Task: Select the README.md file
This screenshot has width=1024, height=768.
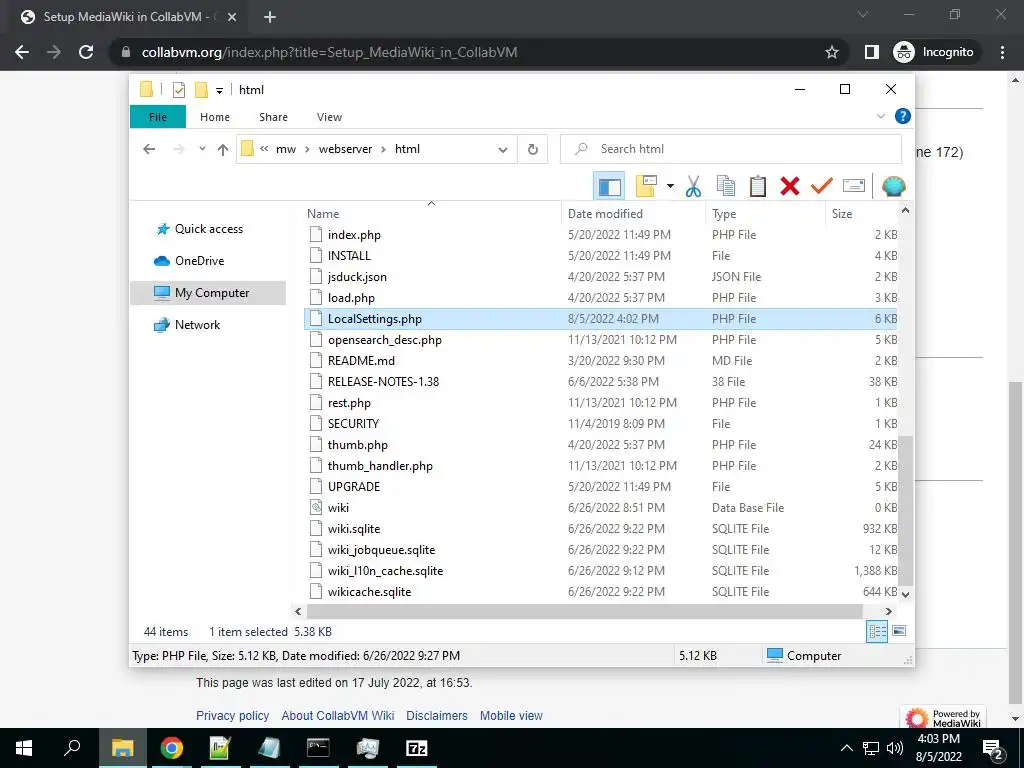Action: click(x=361, y=360)
